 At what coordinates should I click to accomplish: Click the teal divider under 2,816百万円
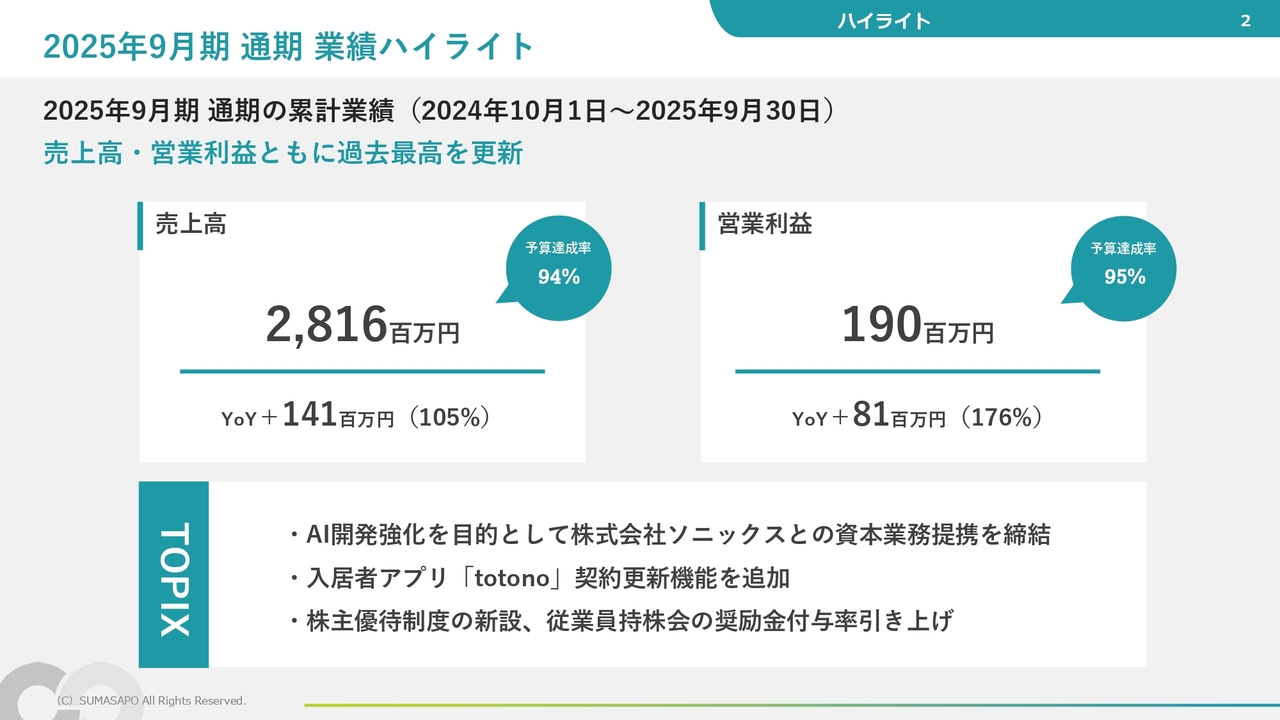[362, 372]
